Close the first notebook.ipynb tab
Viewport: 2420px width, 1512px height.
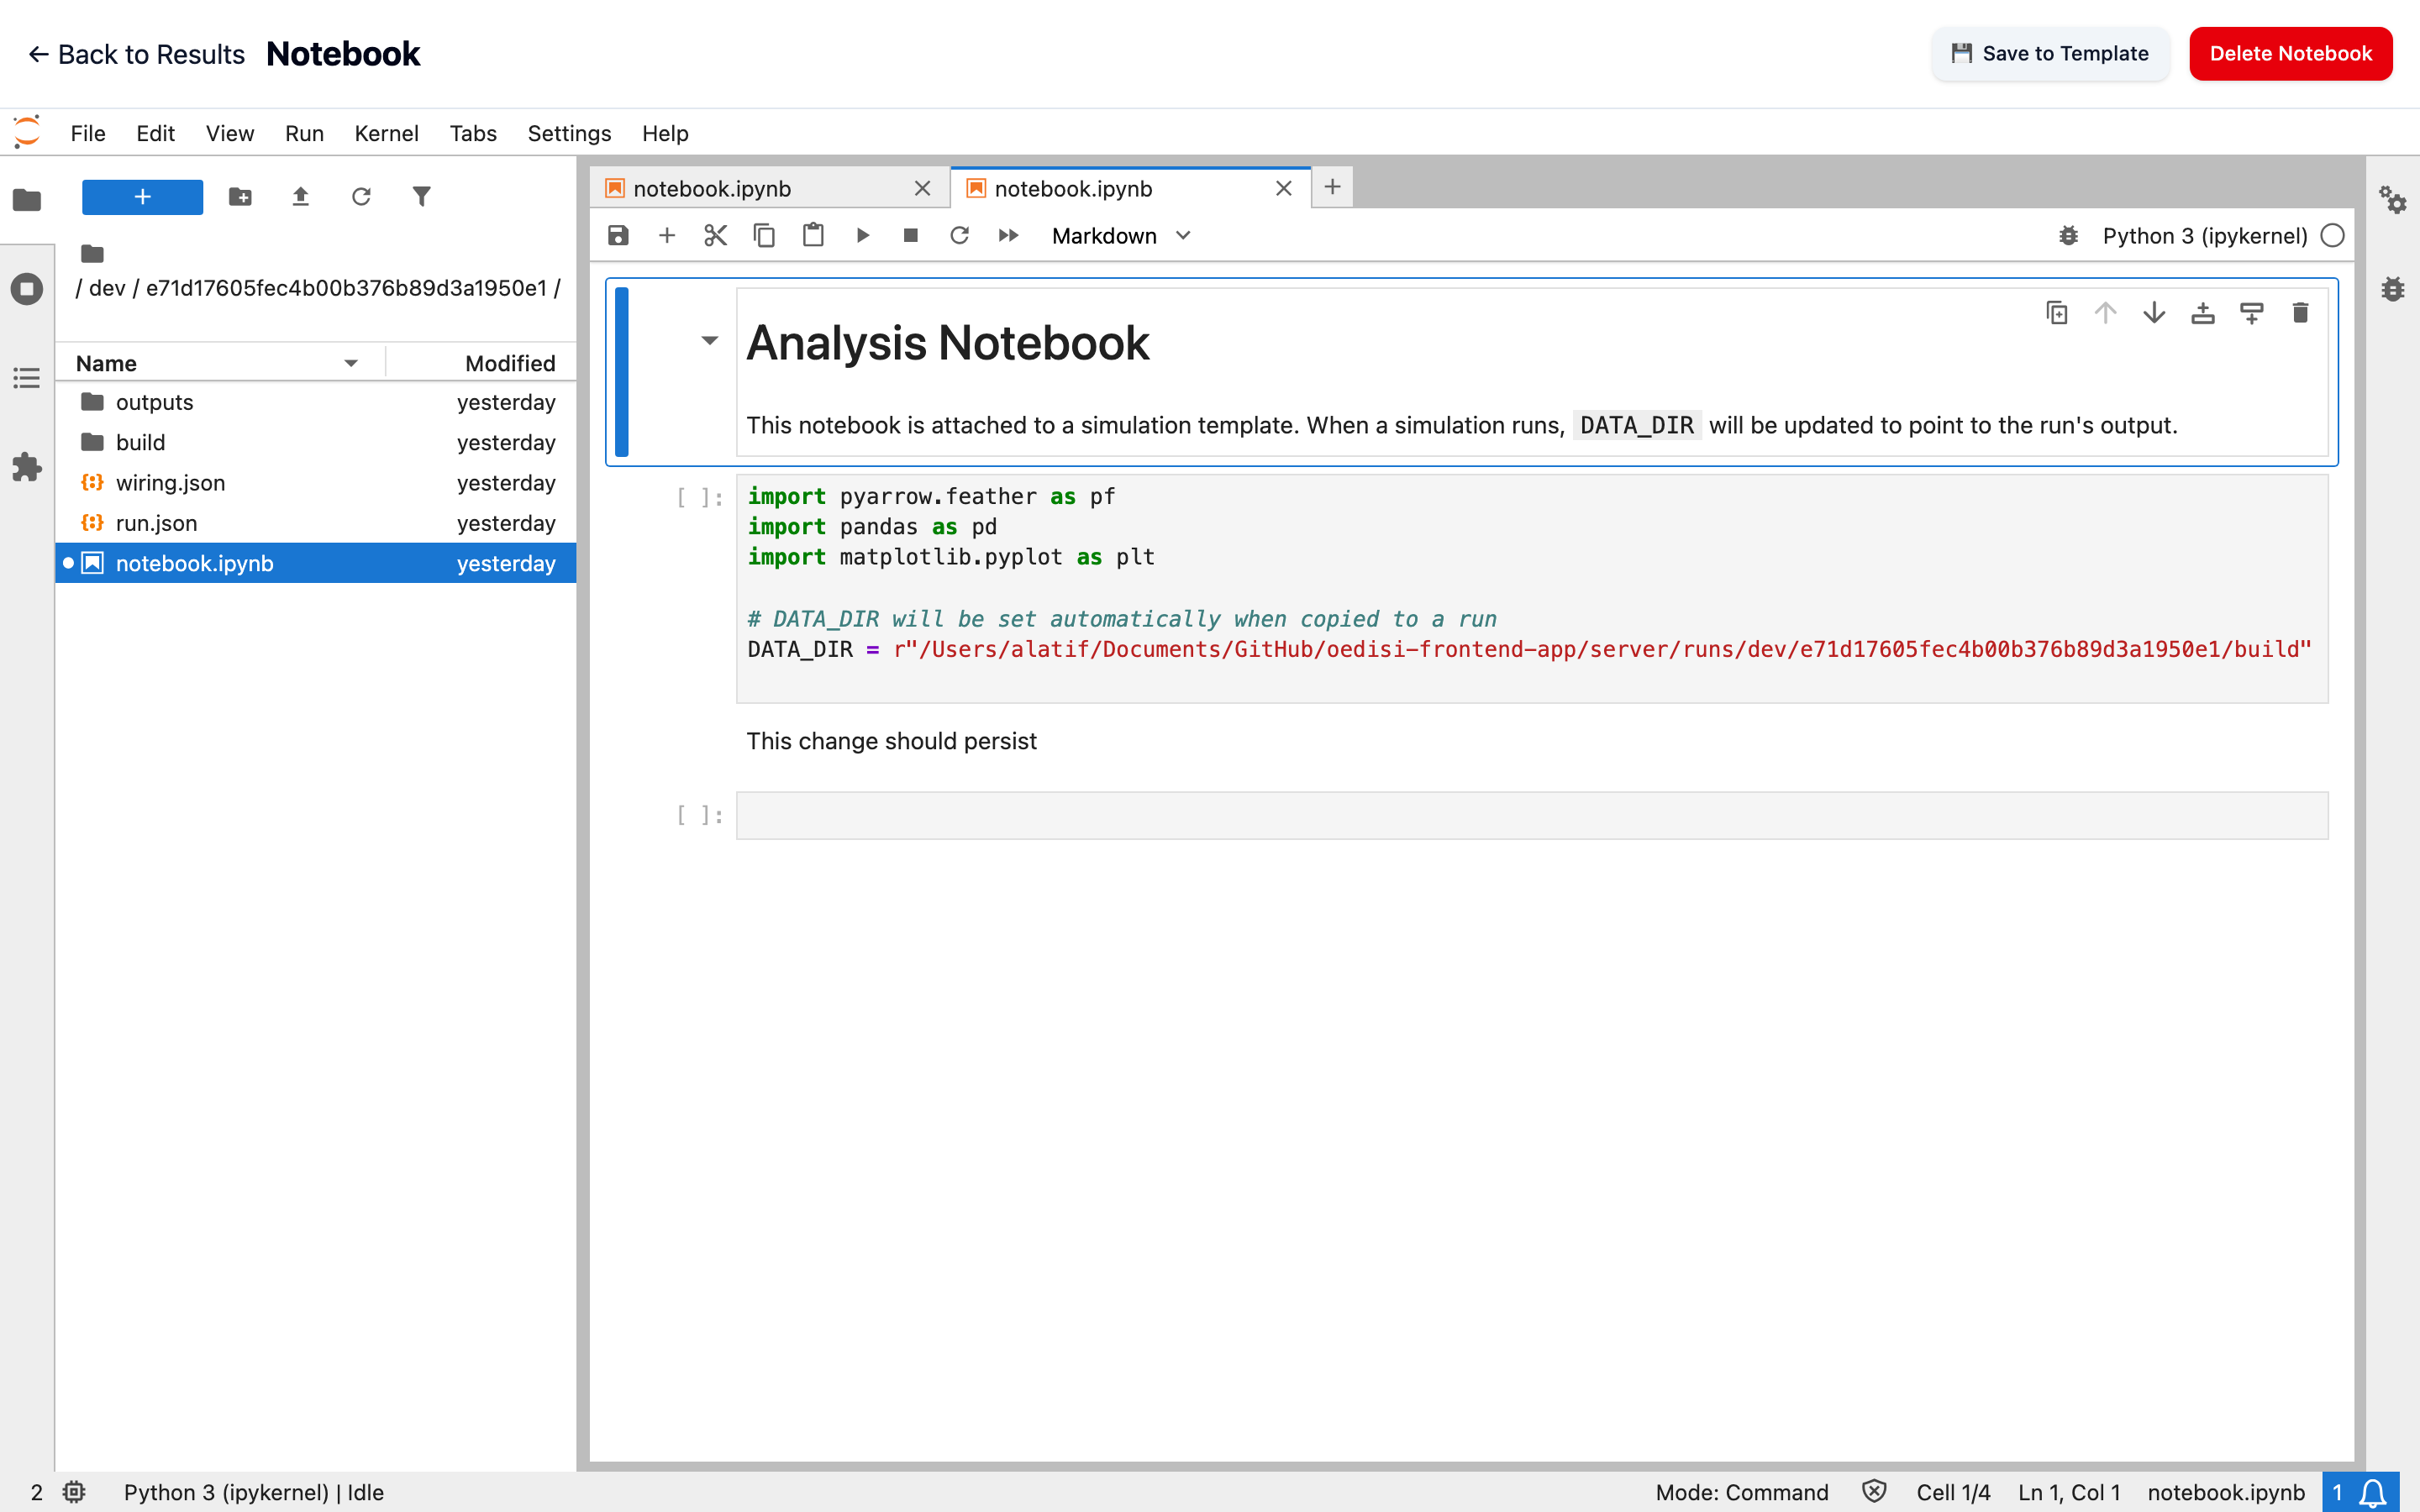click(922, 188)
